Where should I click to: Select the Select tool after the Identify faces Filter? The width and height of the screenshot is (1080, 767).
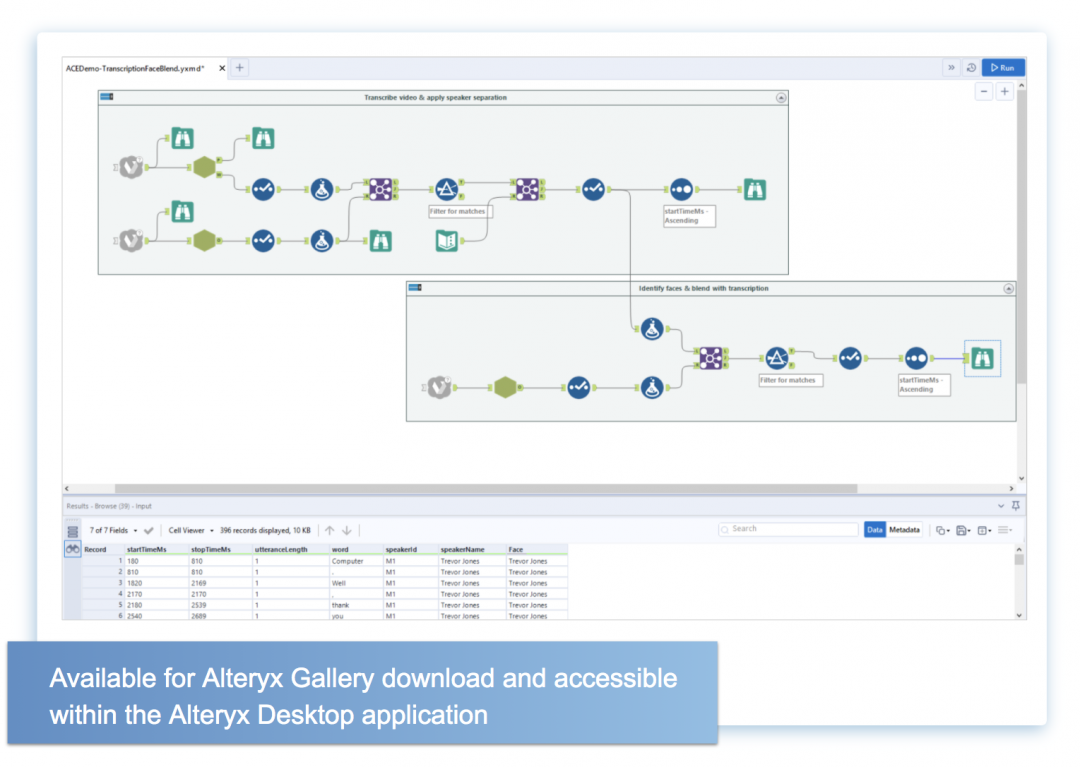coord(850,358)
